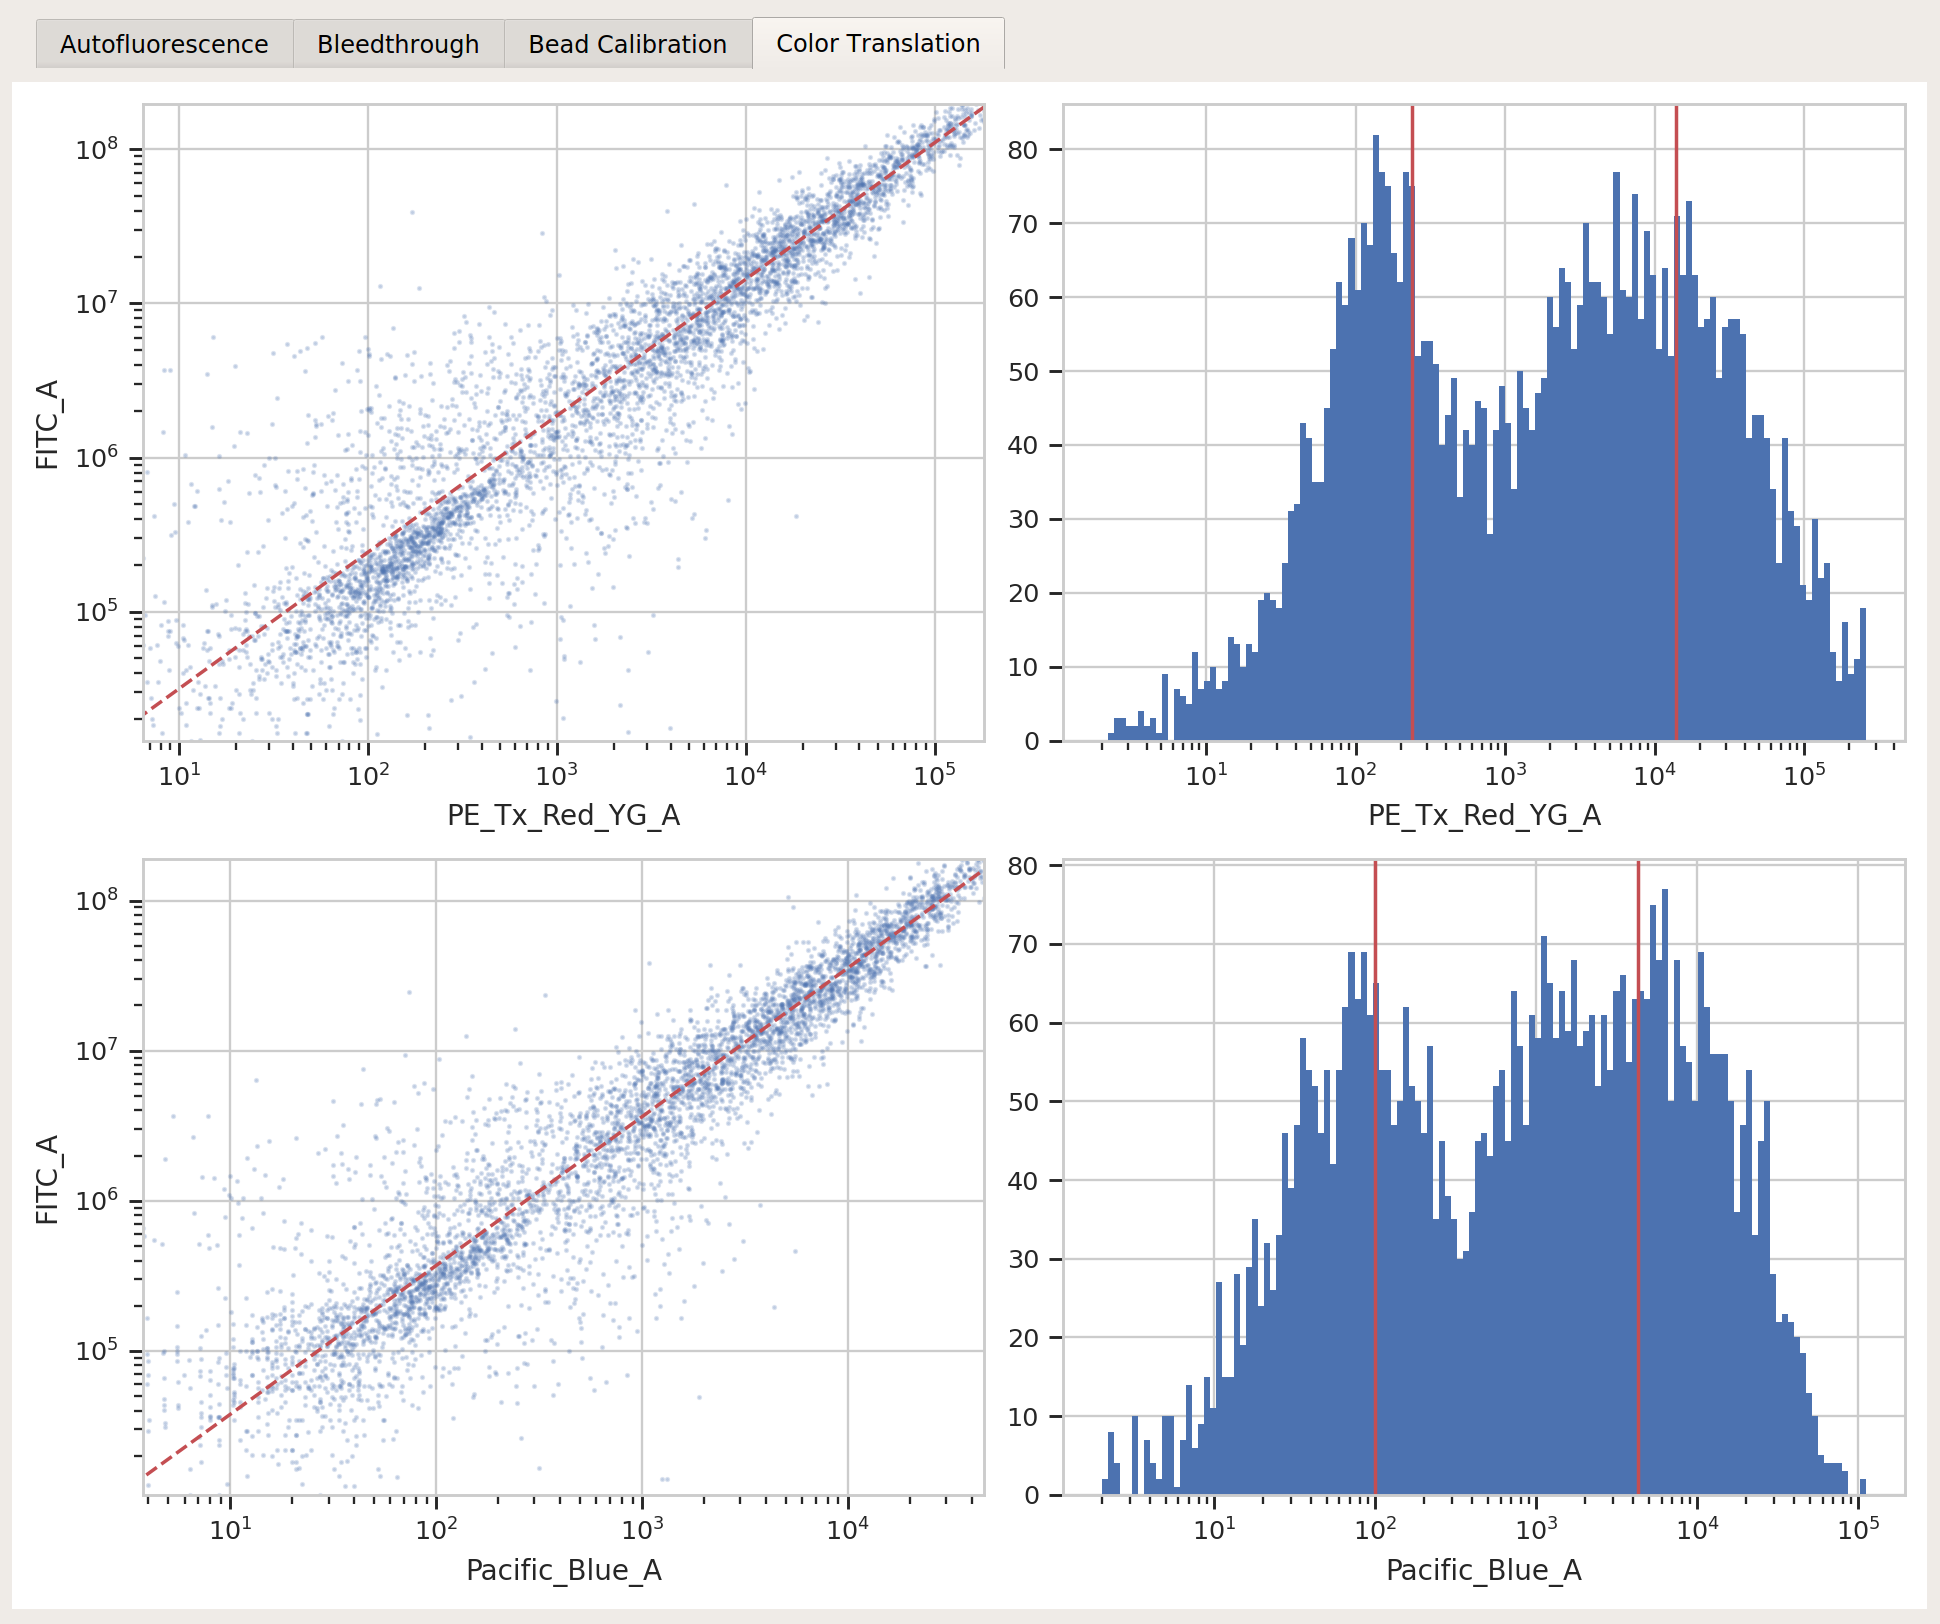Click the PE_Tx_Red_YG_A versus FITC_A scatter plot

pos(564,423)
